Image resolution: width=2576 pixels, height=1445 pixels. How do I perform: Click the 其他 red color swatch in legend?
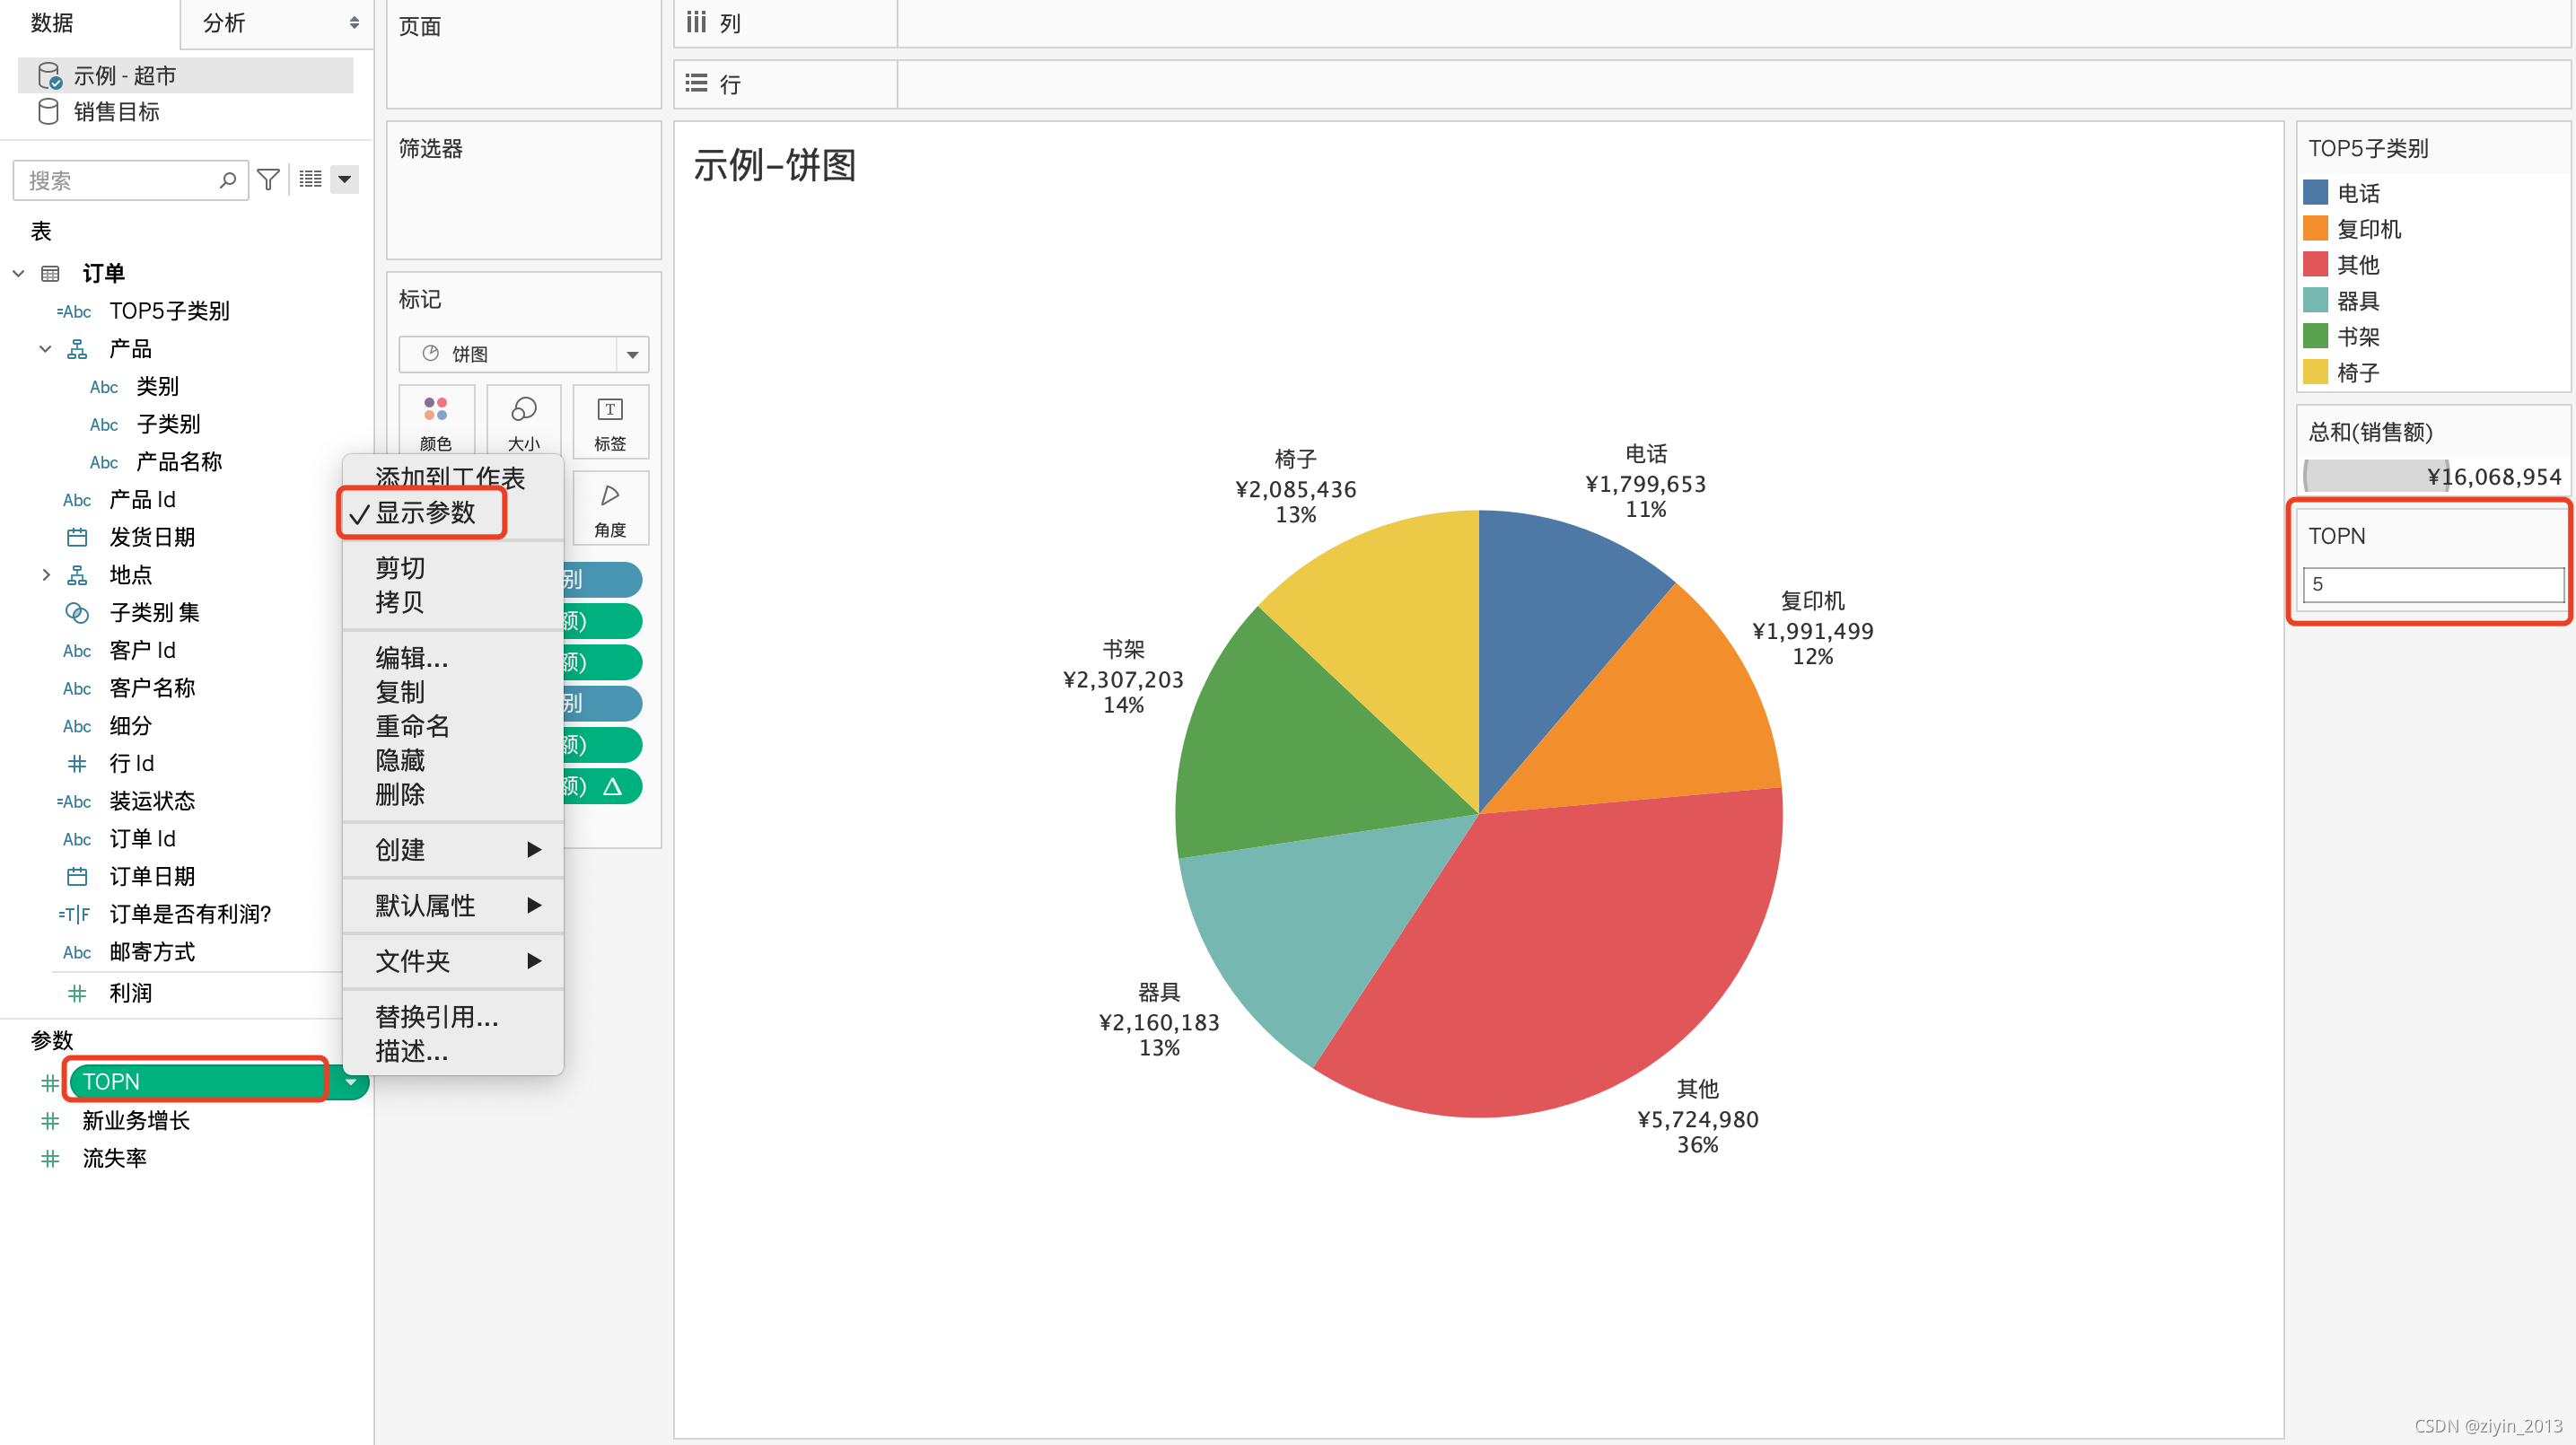(2315, 265)
